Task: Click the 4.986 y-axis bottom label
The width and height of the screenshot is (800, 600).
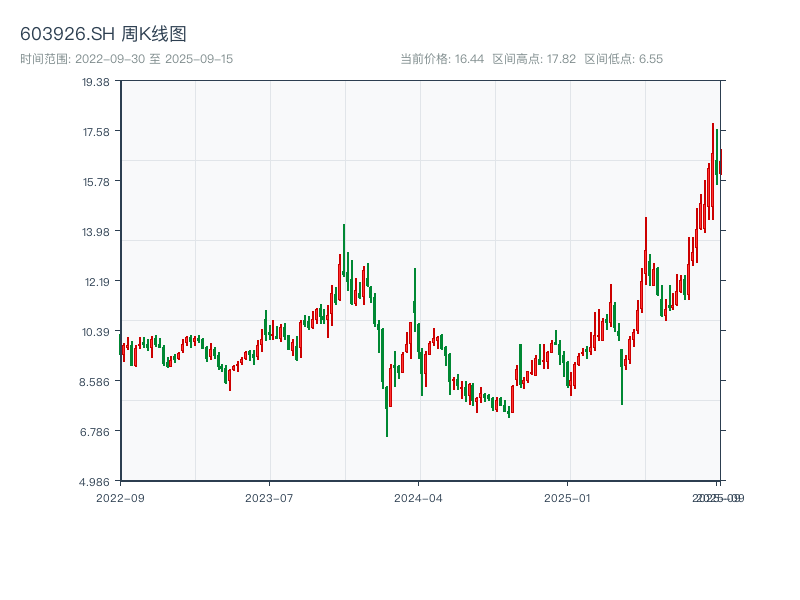Action: 94,482
